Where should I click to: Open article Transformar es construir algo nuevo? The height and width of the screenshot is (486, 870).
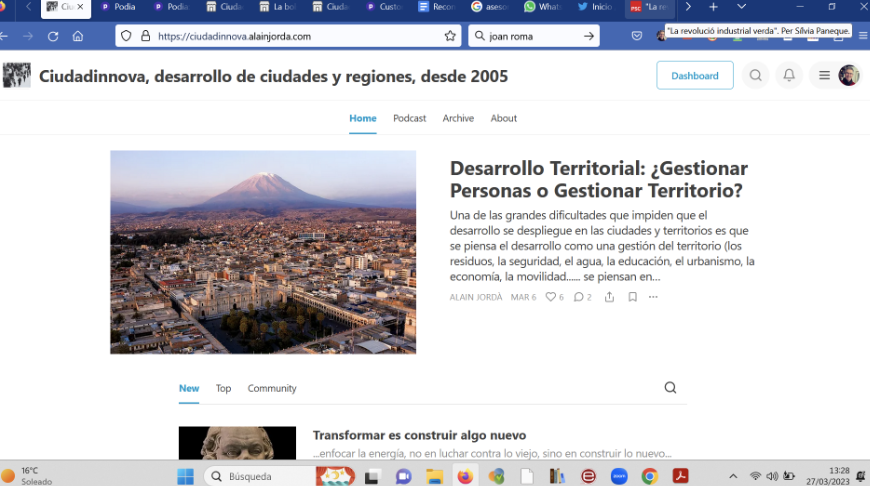click(419, 435)
